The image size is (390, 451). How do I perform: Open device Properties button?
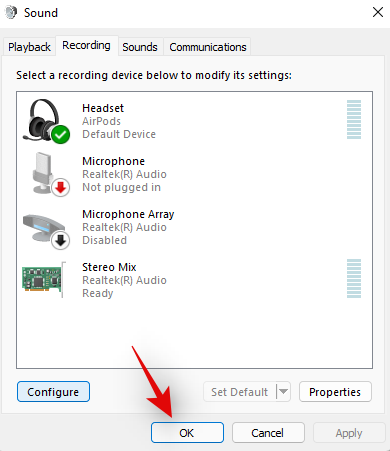point(335,392)
